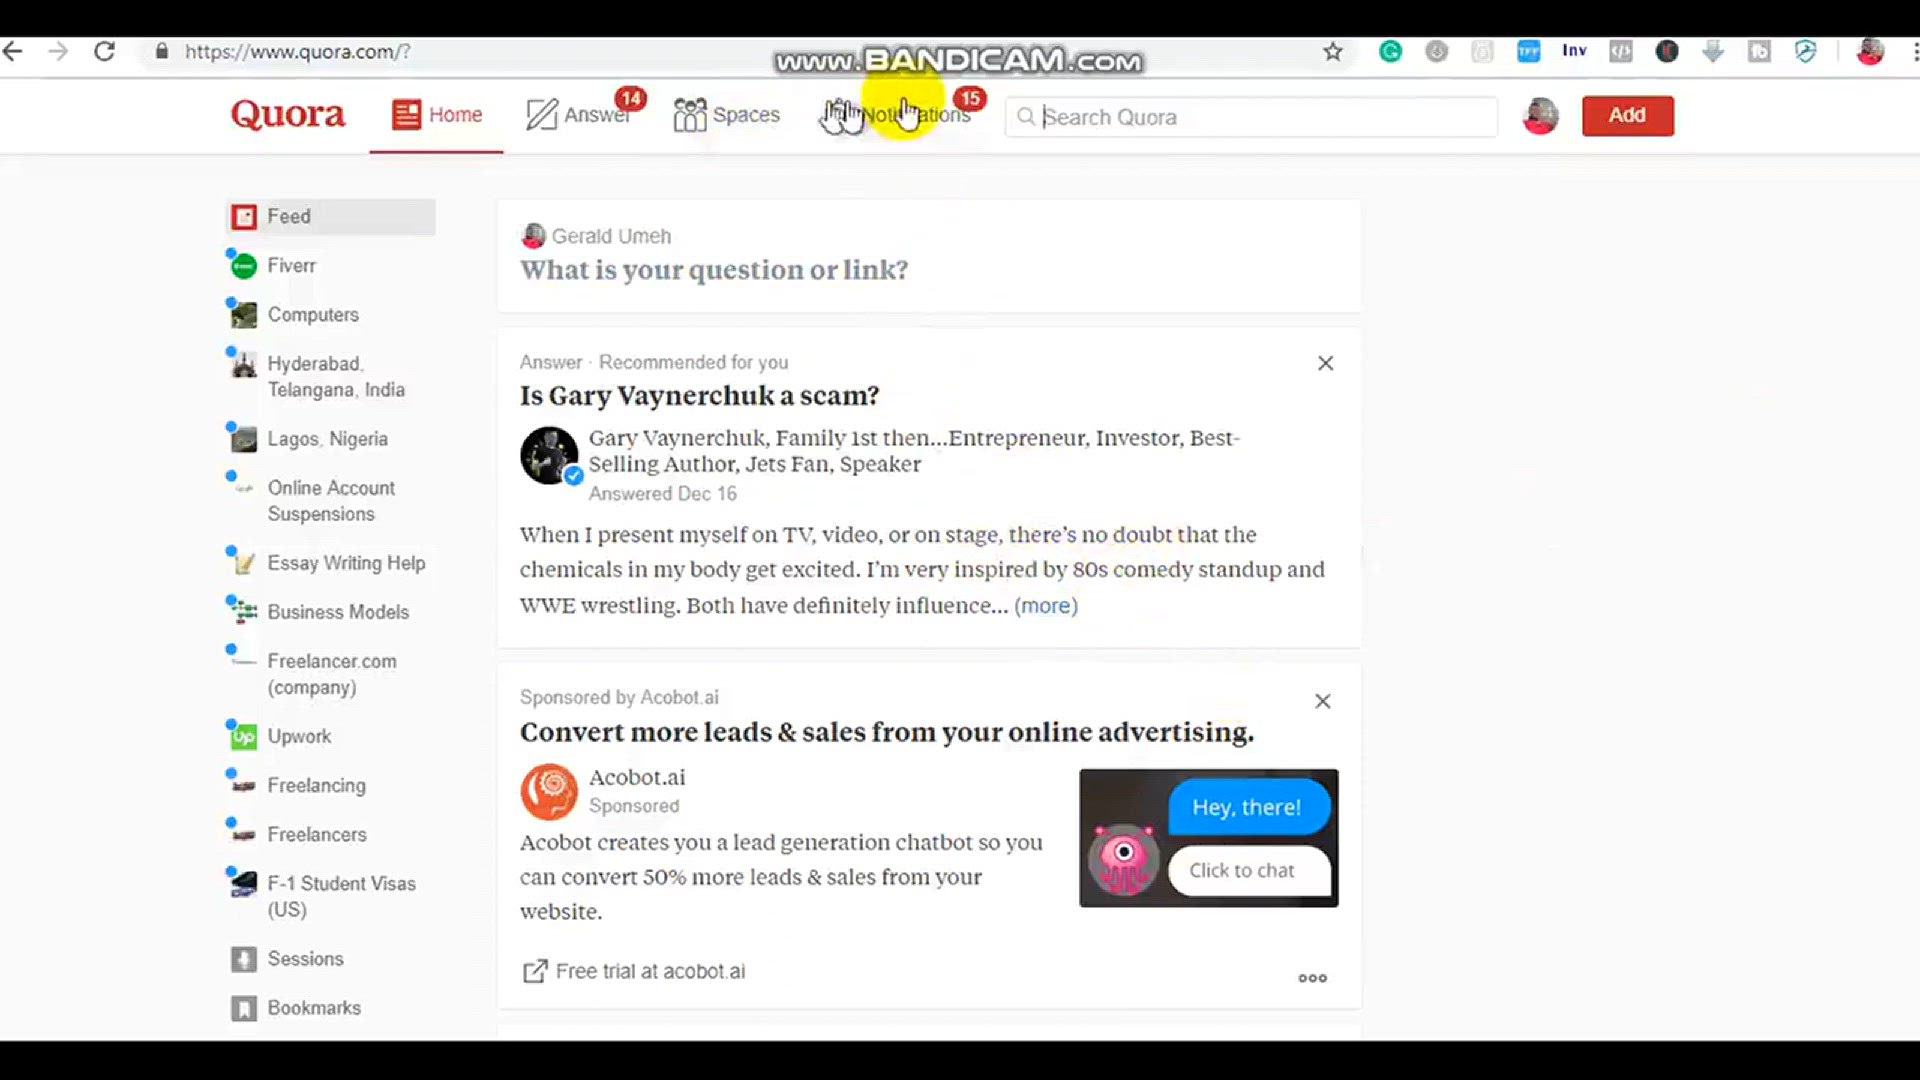Open Bookmarks in the sidebar
This screenshot has width=1920, height=1080.
click(313, 1008)
